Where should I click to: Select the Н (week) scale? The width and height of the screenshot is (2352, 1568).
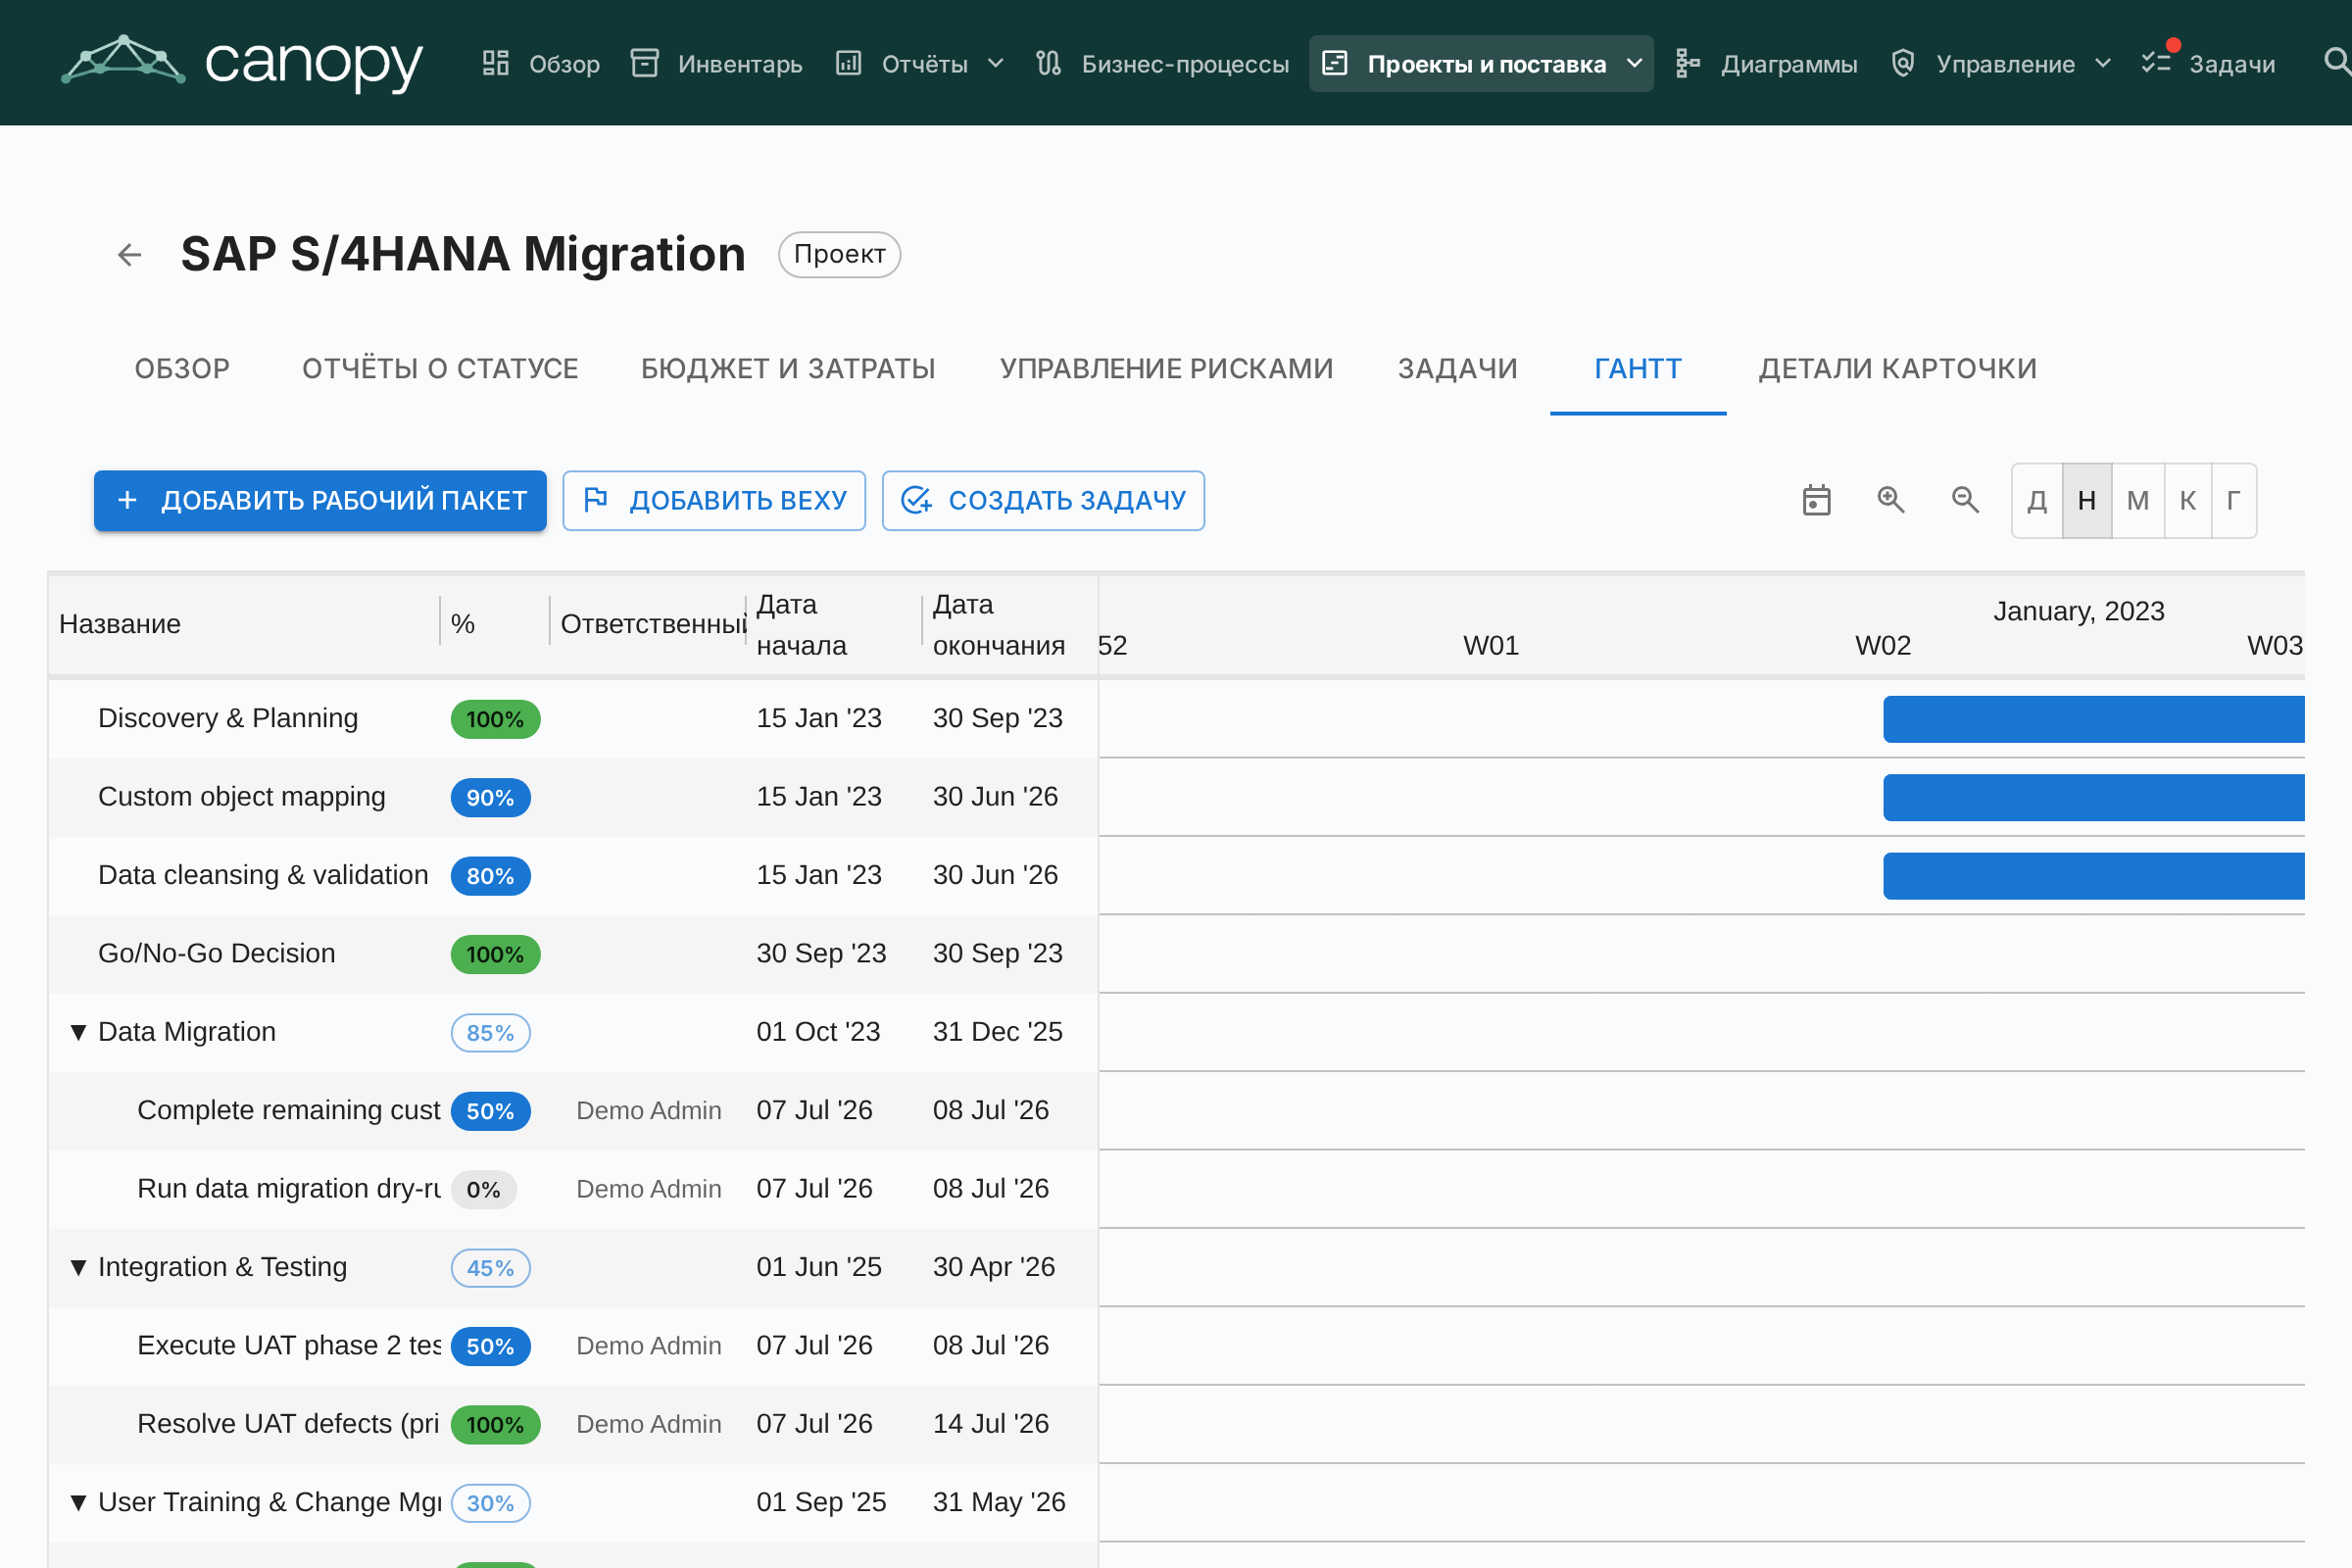[x=2087, y=501]
